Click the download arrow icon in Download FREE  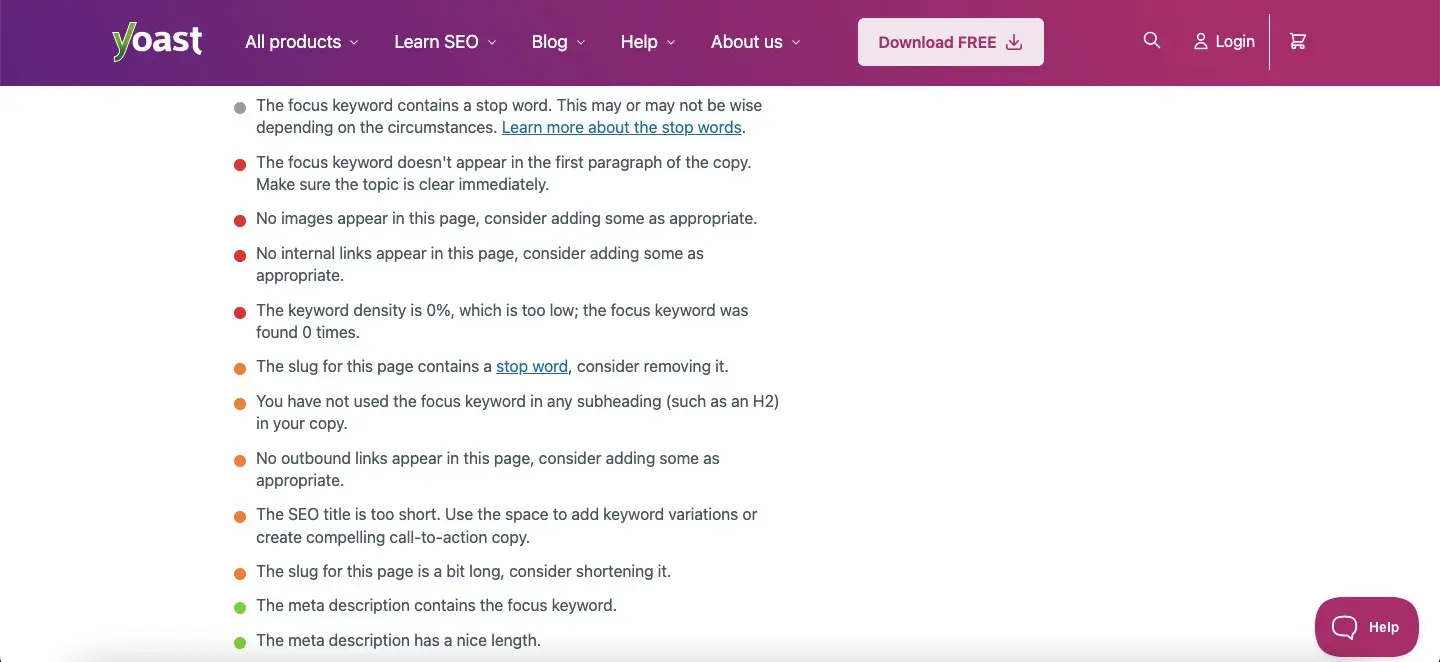click(1014, 42)
